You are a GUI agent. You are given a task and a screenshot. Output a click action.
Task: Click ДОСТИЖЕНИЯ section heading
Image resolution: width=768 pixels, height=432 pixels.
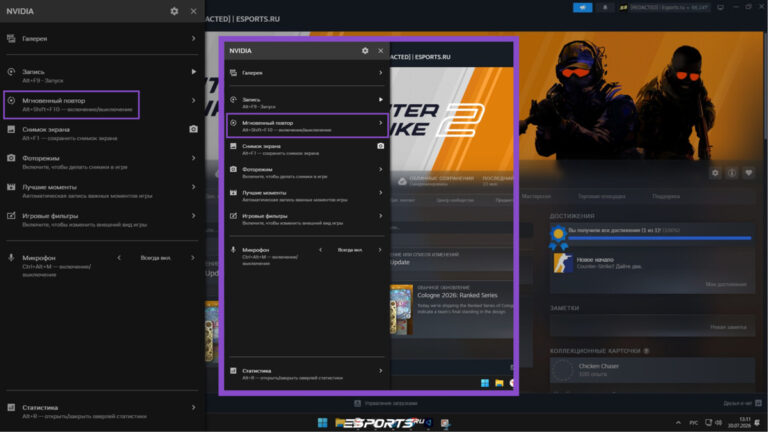click(572, 216)
